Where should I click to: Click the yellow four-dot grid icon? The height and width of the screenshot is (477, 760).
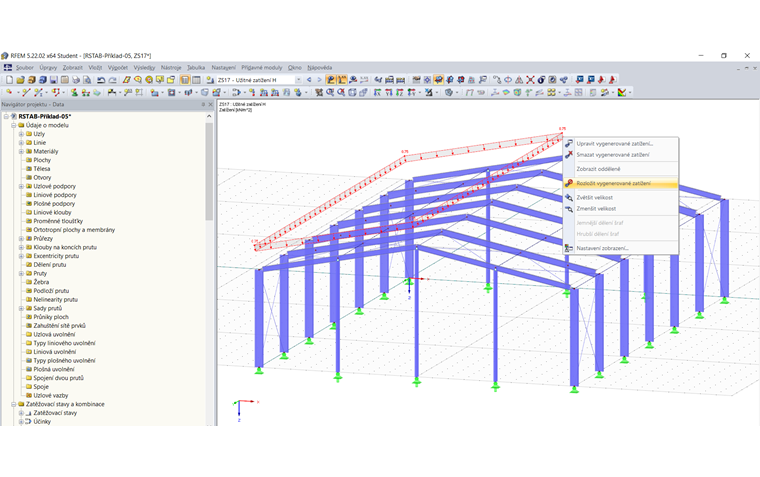click(551, 92)
